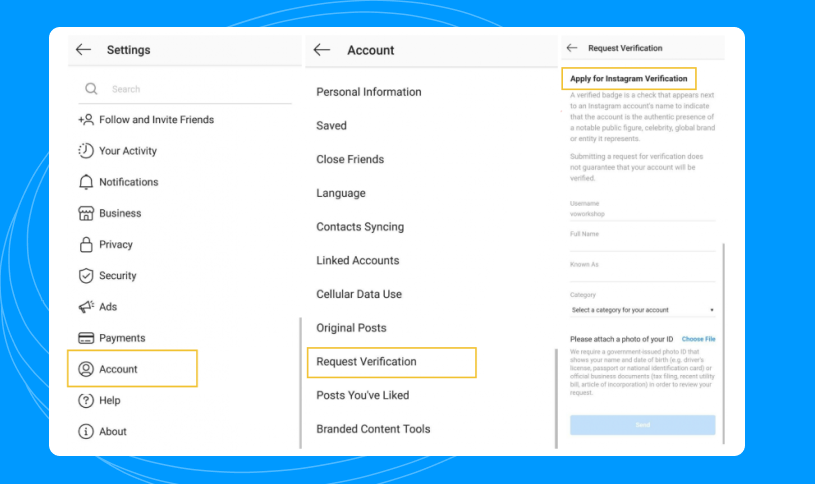
Task: Click 'Please attach a photo of your ID' text
Action: click(x=621, y=339)
